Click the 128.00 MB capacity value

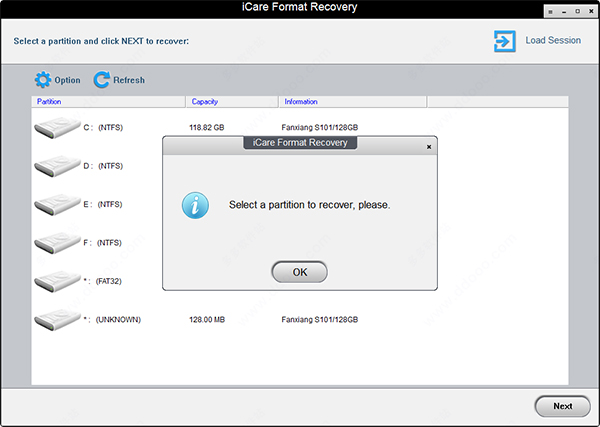207,319
